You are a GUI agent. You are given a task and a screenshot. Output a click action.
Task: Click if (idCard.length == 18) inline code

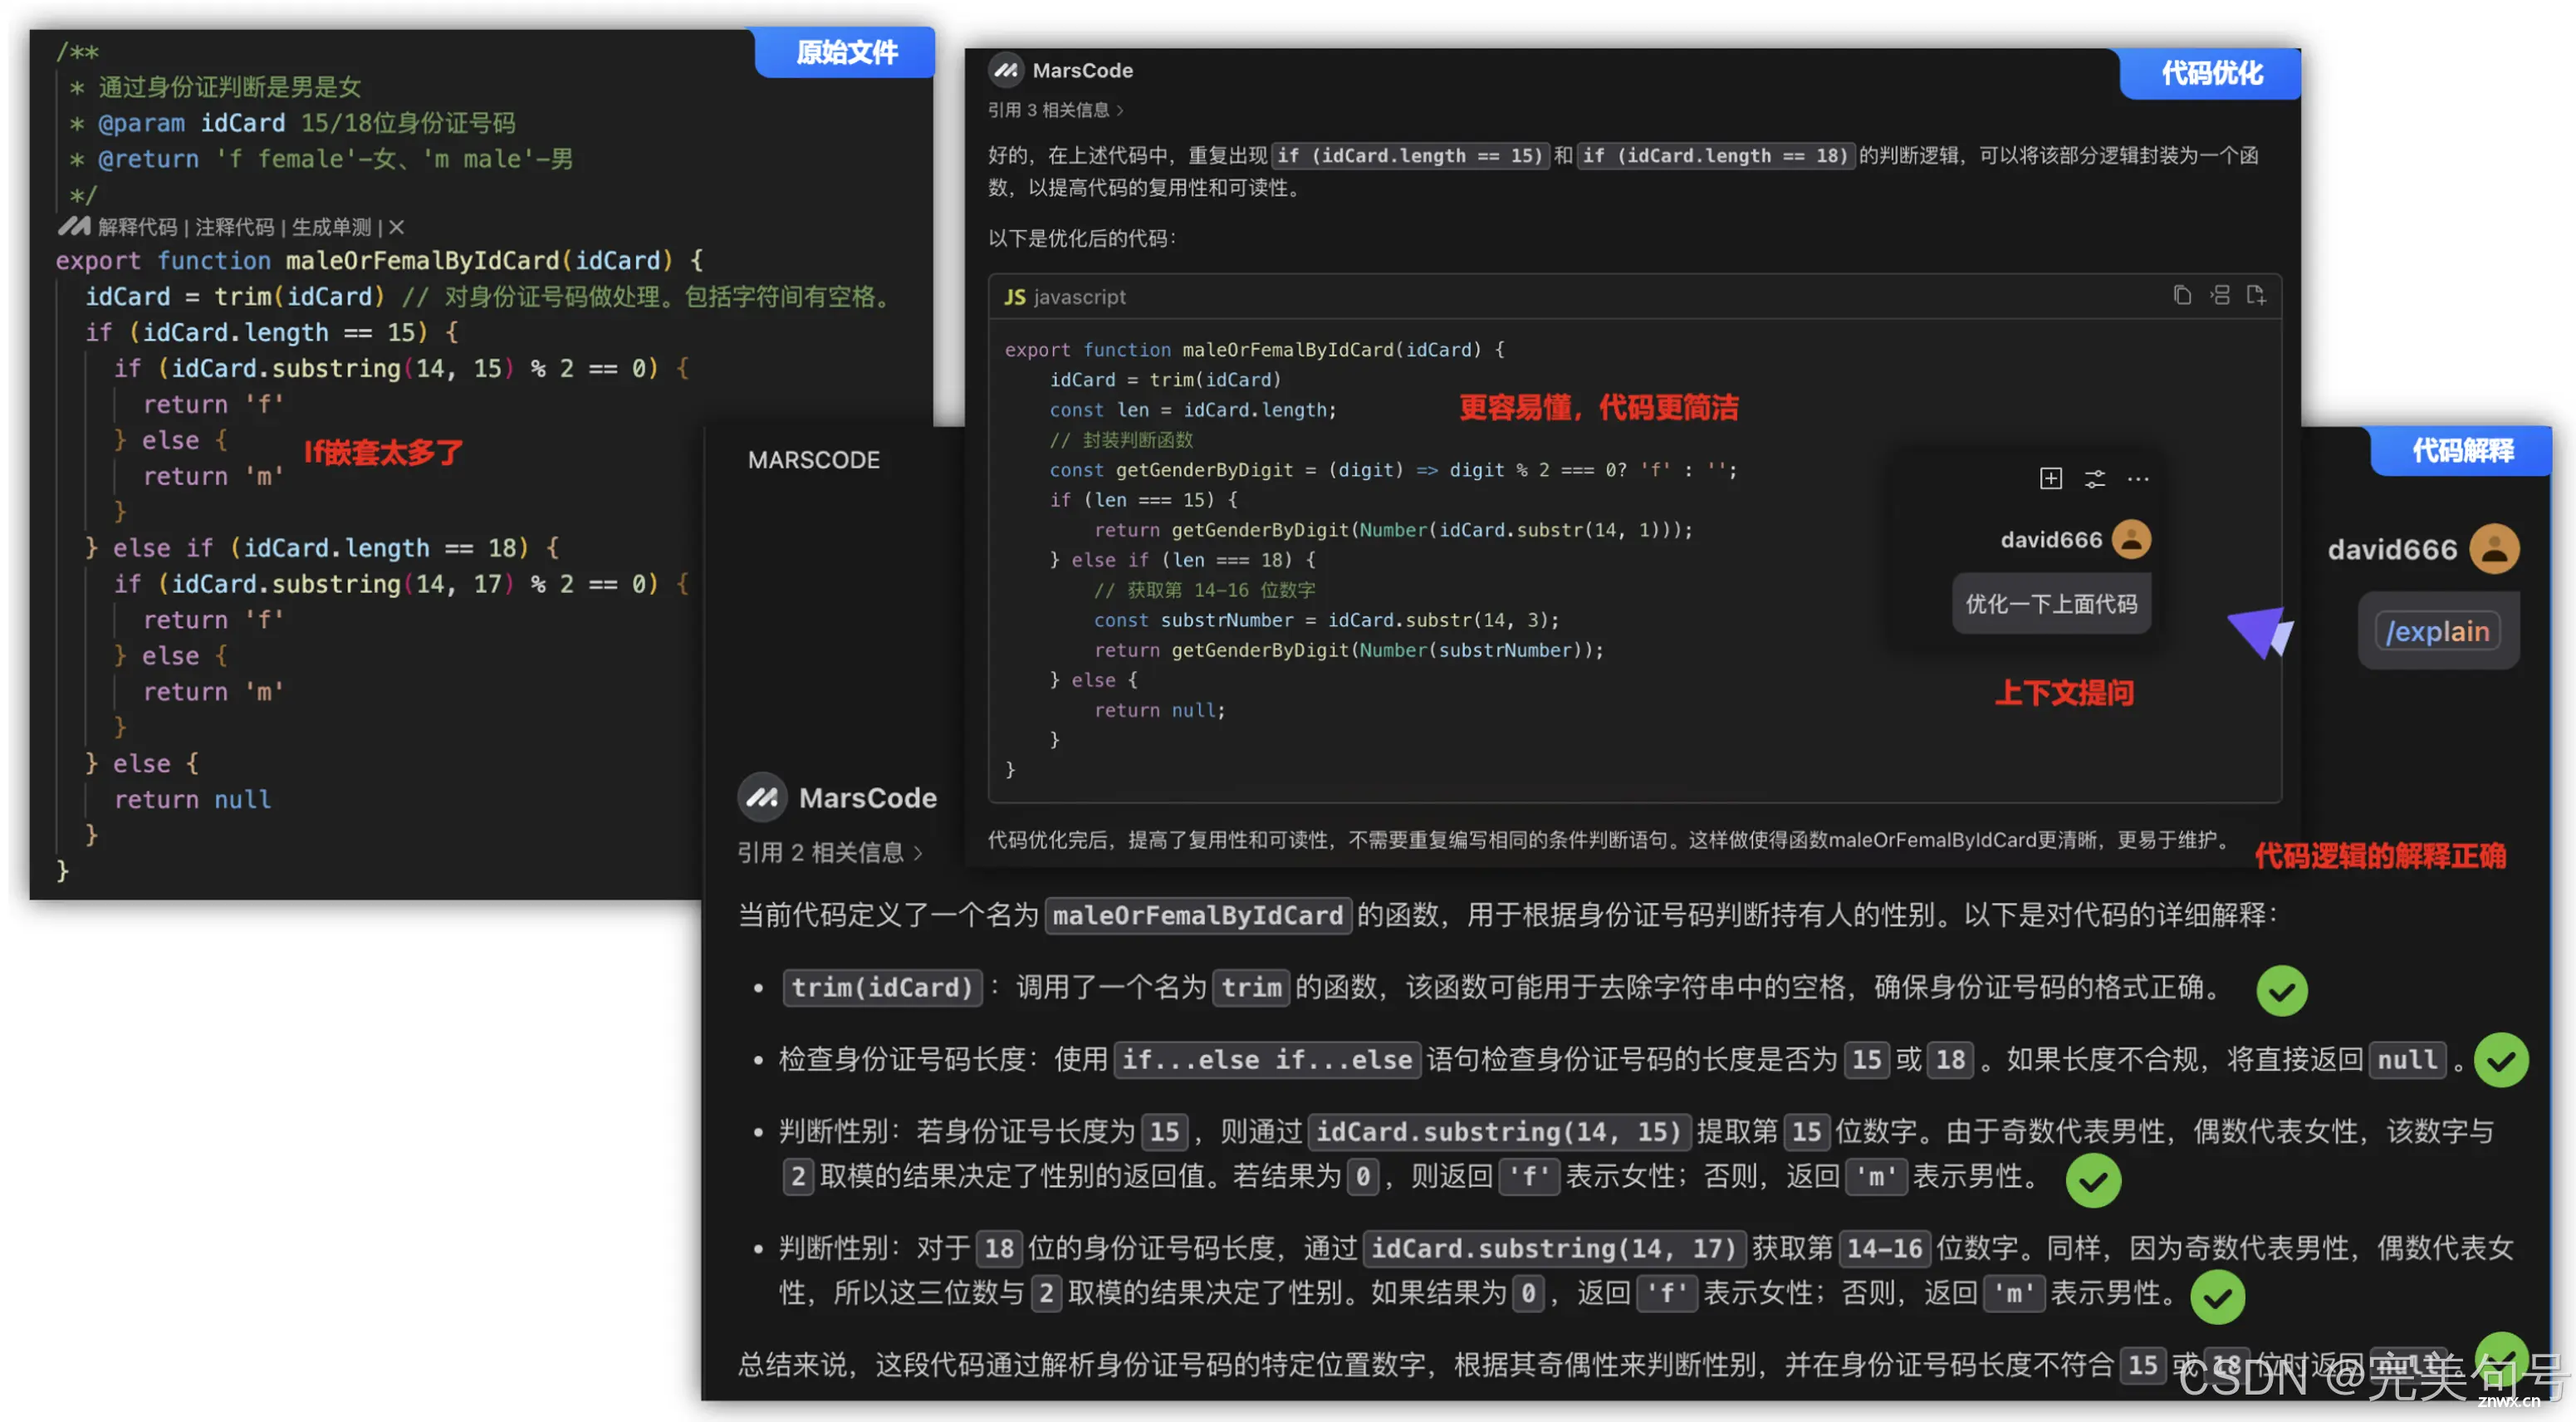1715,155
